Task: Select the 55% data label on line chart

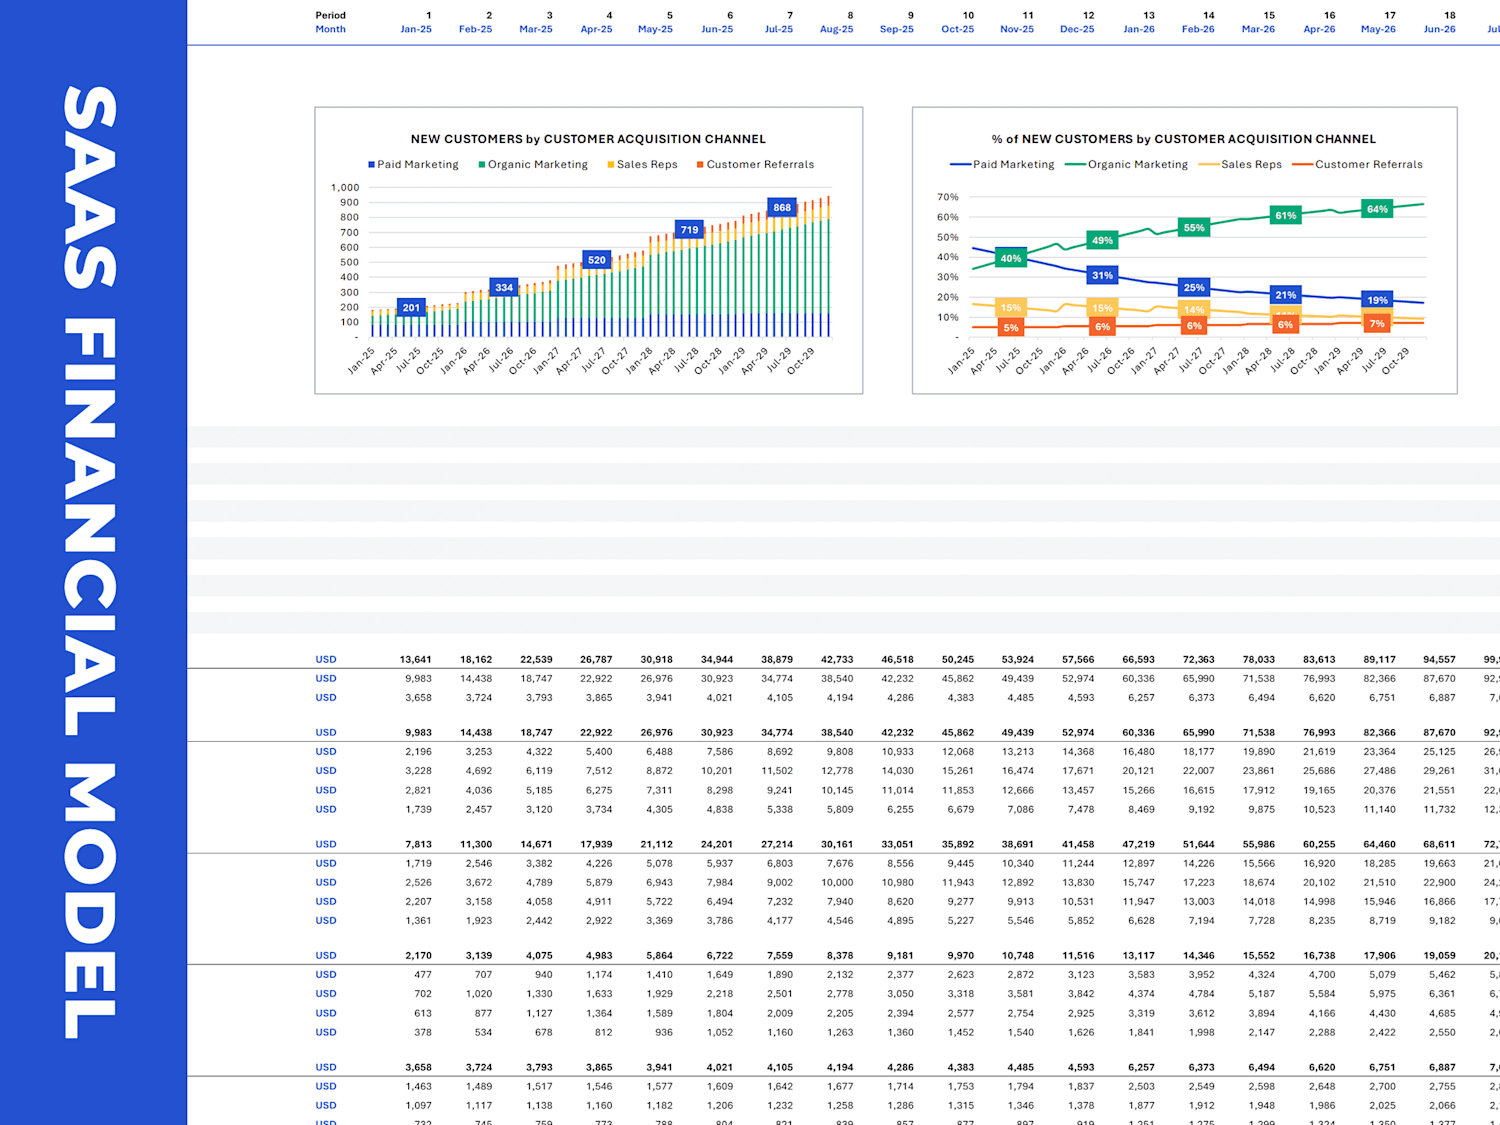Action: click(x=1194, y=228)
